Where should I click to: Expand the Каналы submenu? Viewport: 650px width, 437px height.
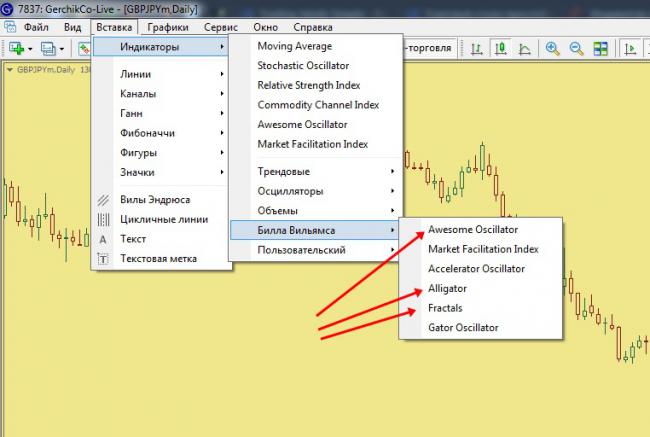pyautogui.click(x=161, y=94)
